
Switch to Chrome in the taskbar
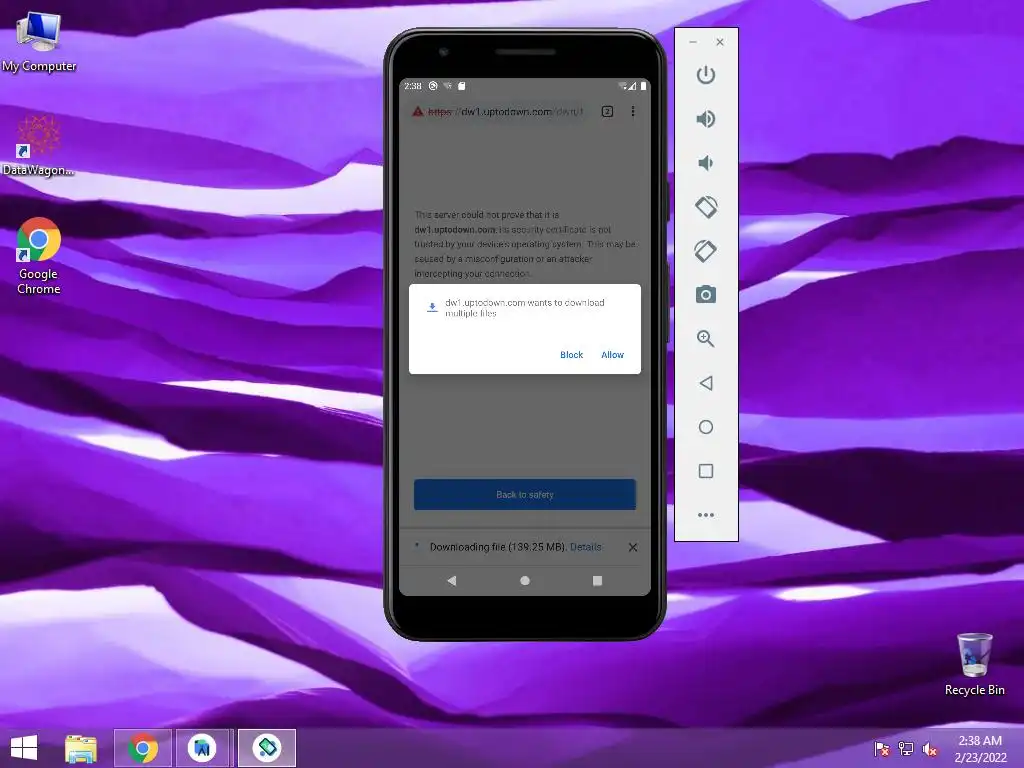point(143,748)
